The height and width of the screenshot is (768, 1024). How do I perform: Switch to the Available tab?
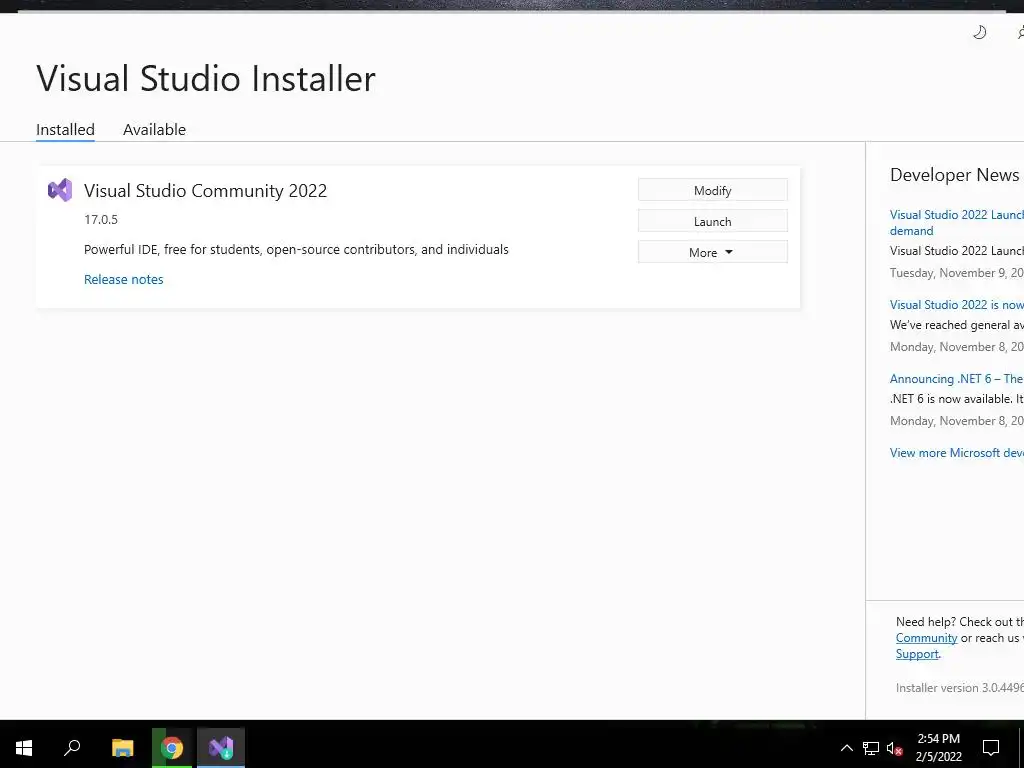[x=154, y=129]
